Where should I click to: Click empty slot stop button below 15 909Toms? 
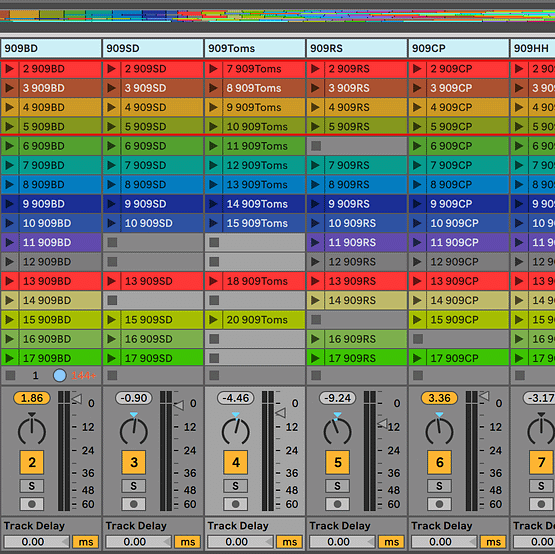point(214,242)
